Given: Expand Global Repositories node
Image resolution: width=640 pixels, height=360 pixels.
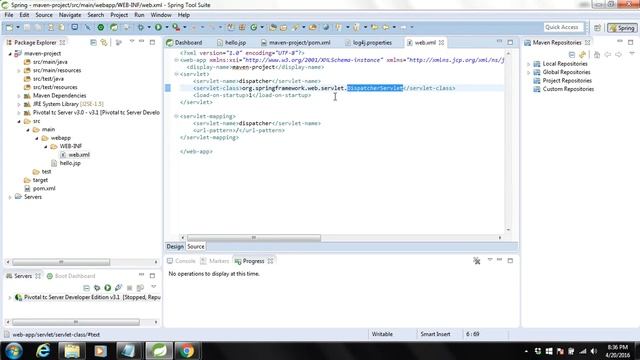Looking at the screenshot, I should [x=529, y=72].
